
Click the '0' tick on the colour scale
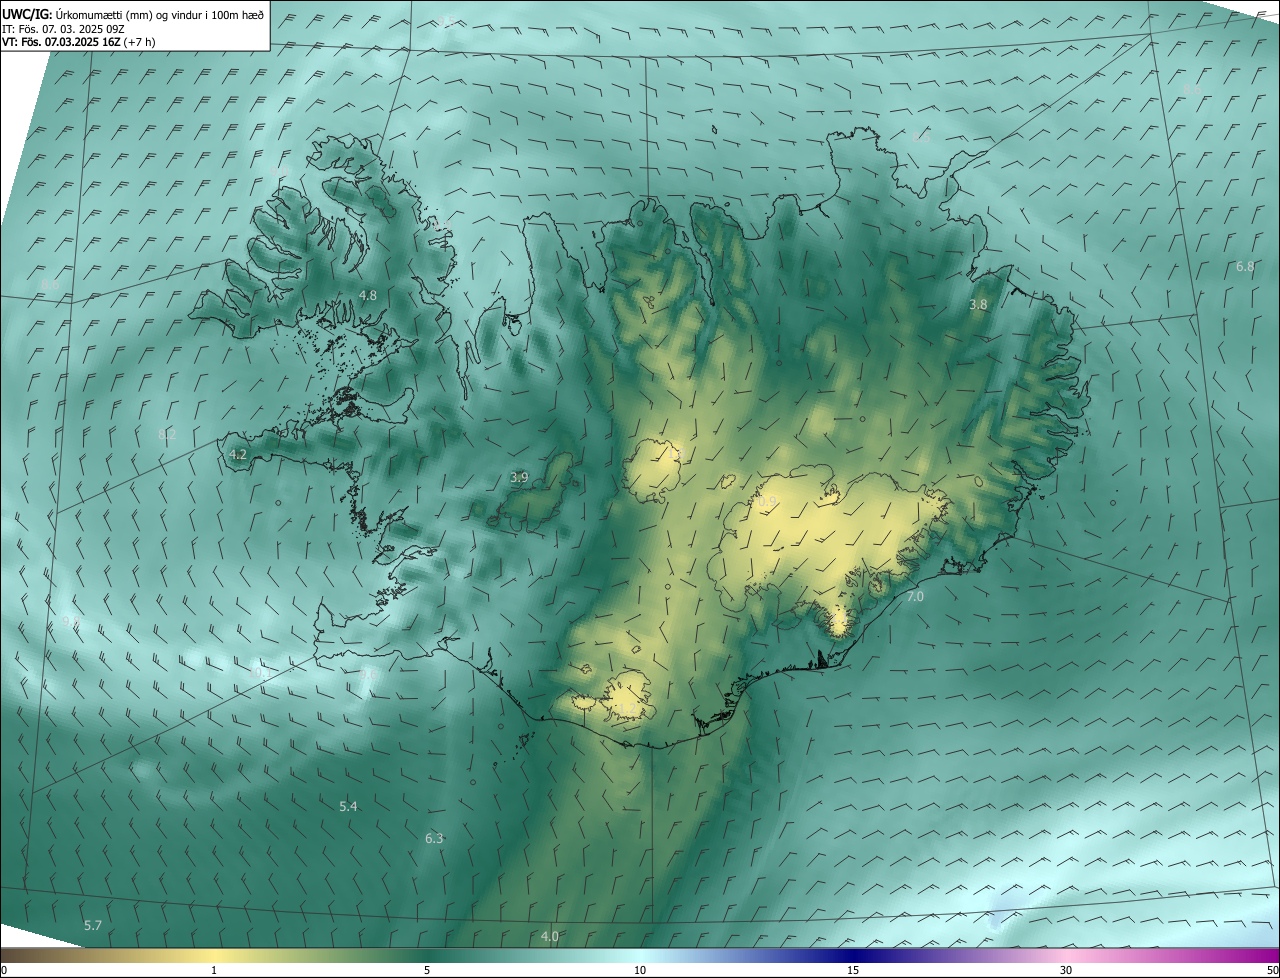pos(4,970)
